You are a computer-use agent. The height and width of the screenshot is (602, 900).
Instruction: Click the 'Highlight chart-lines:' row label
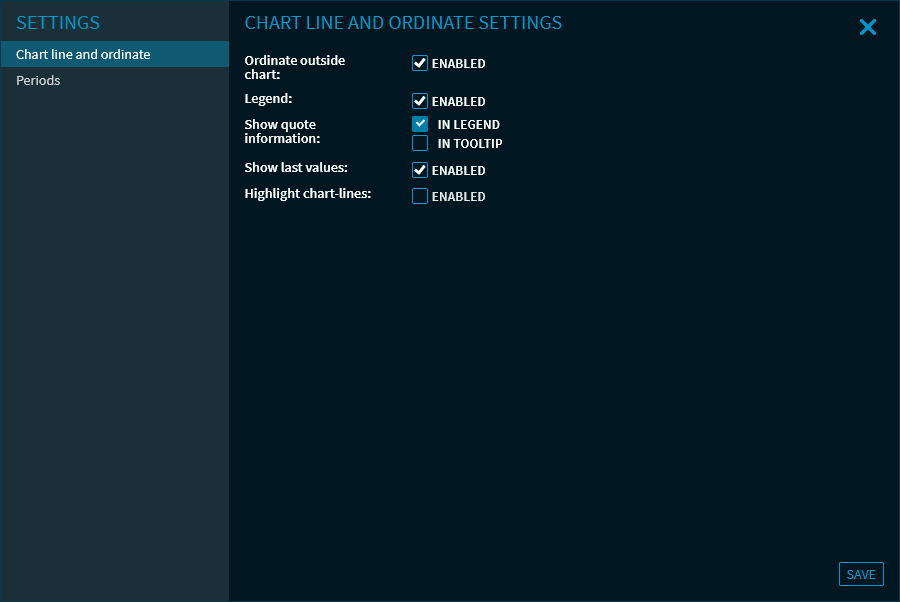307,194
